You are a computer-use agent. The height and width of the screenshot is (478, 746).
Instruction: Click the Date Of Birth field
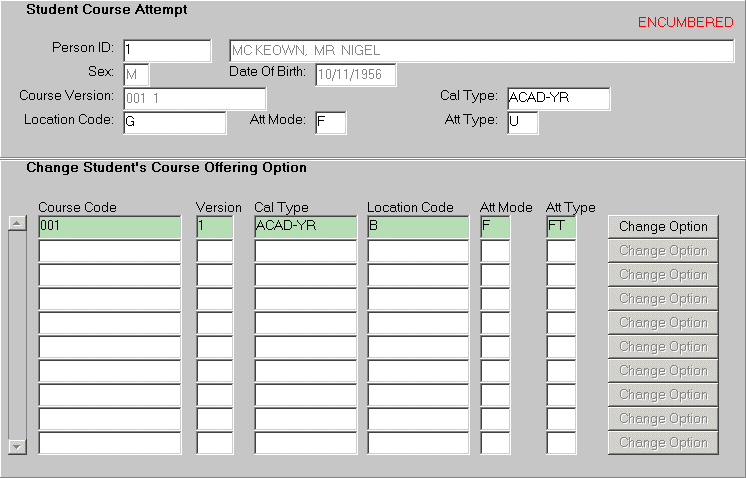(355, 74)
